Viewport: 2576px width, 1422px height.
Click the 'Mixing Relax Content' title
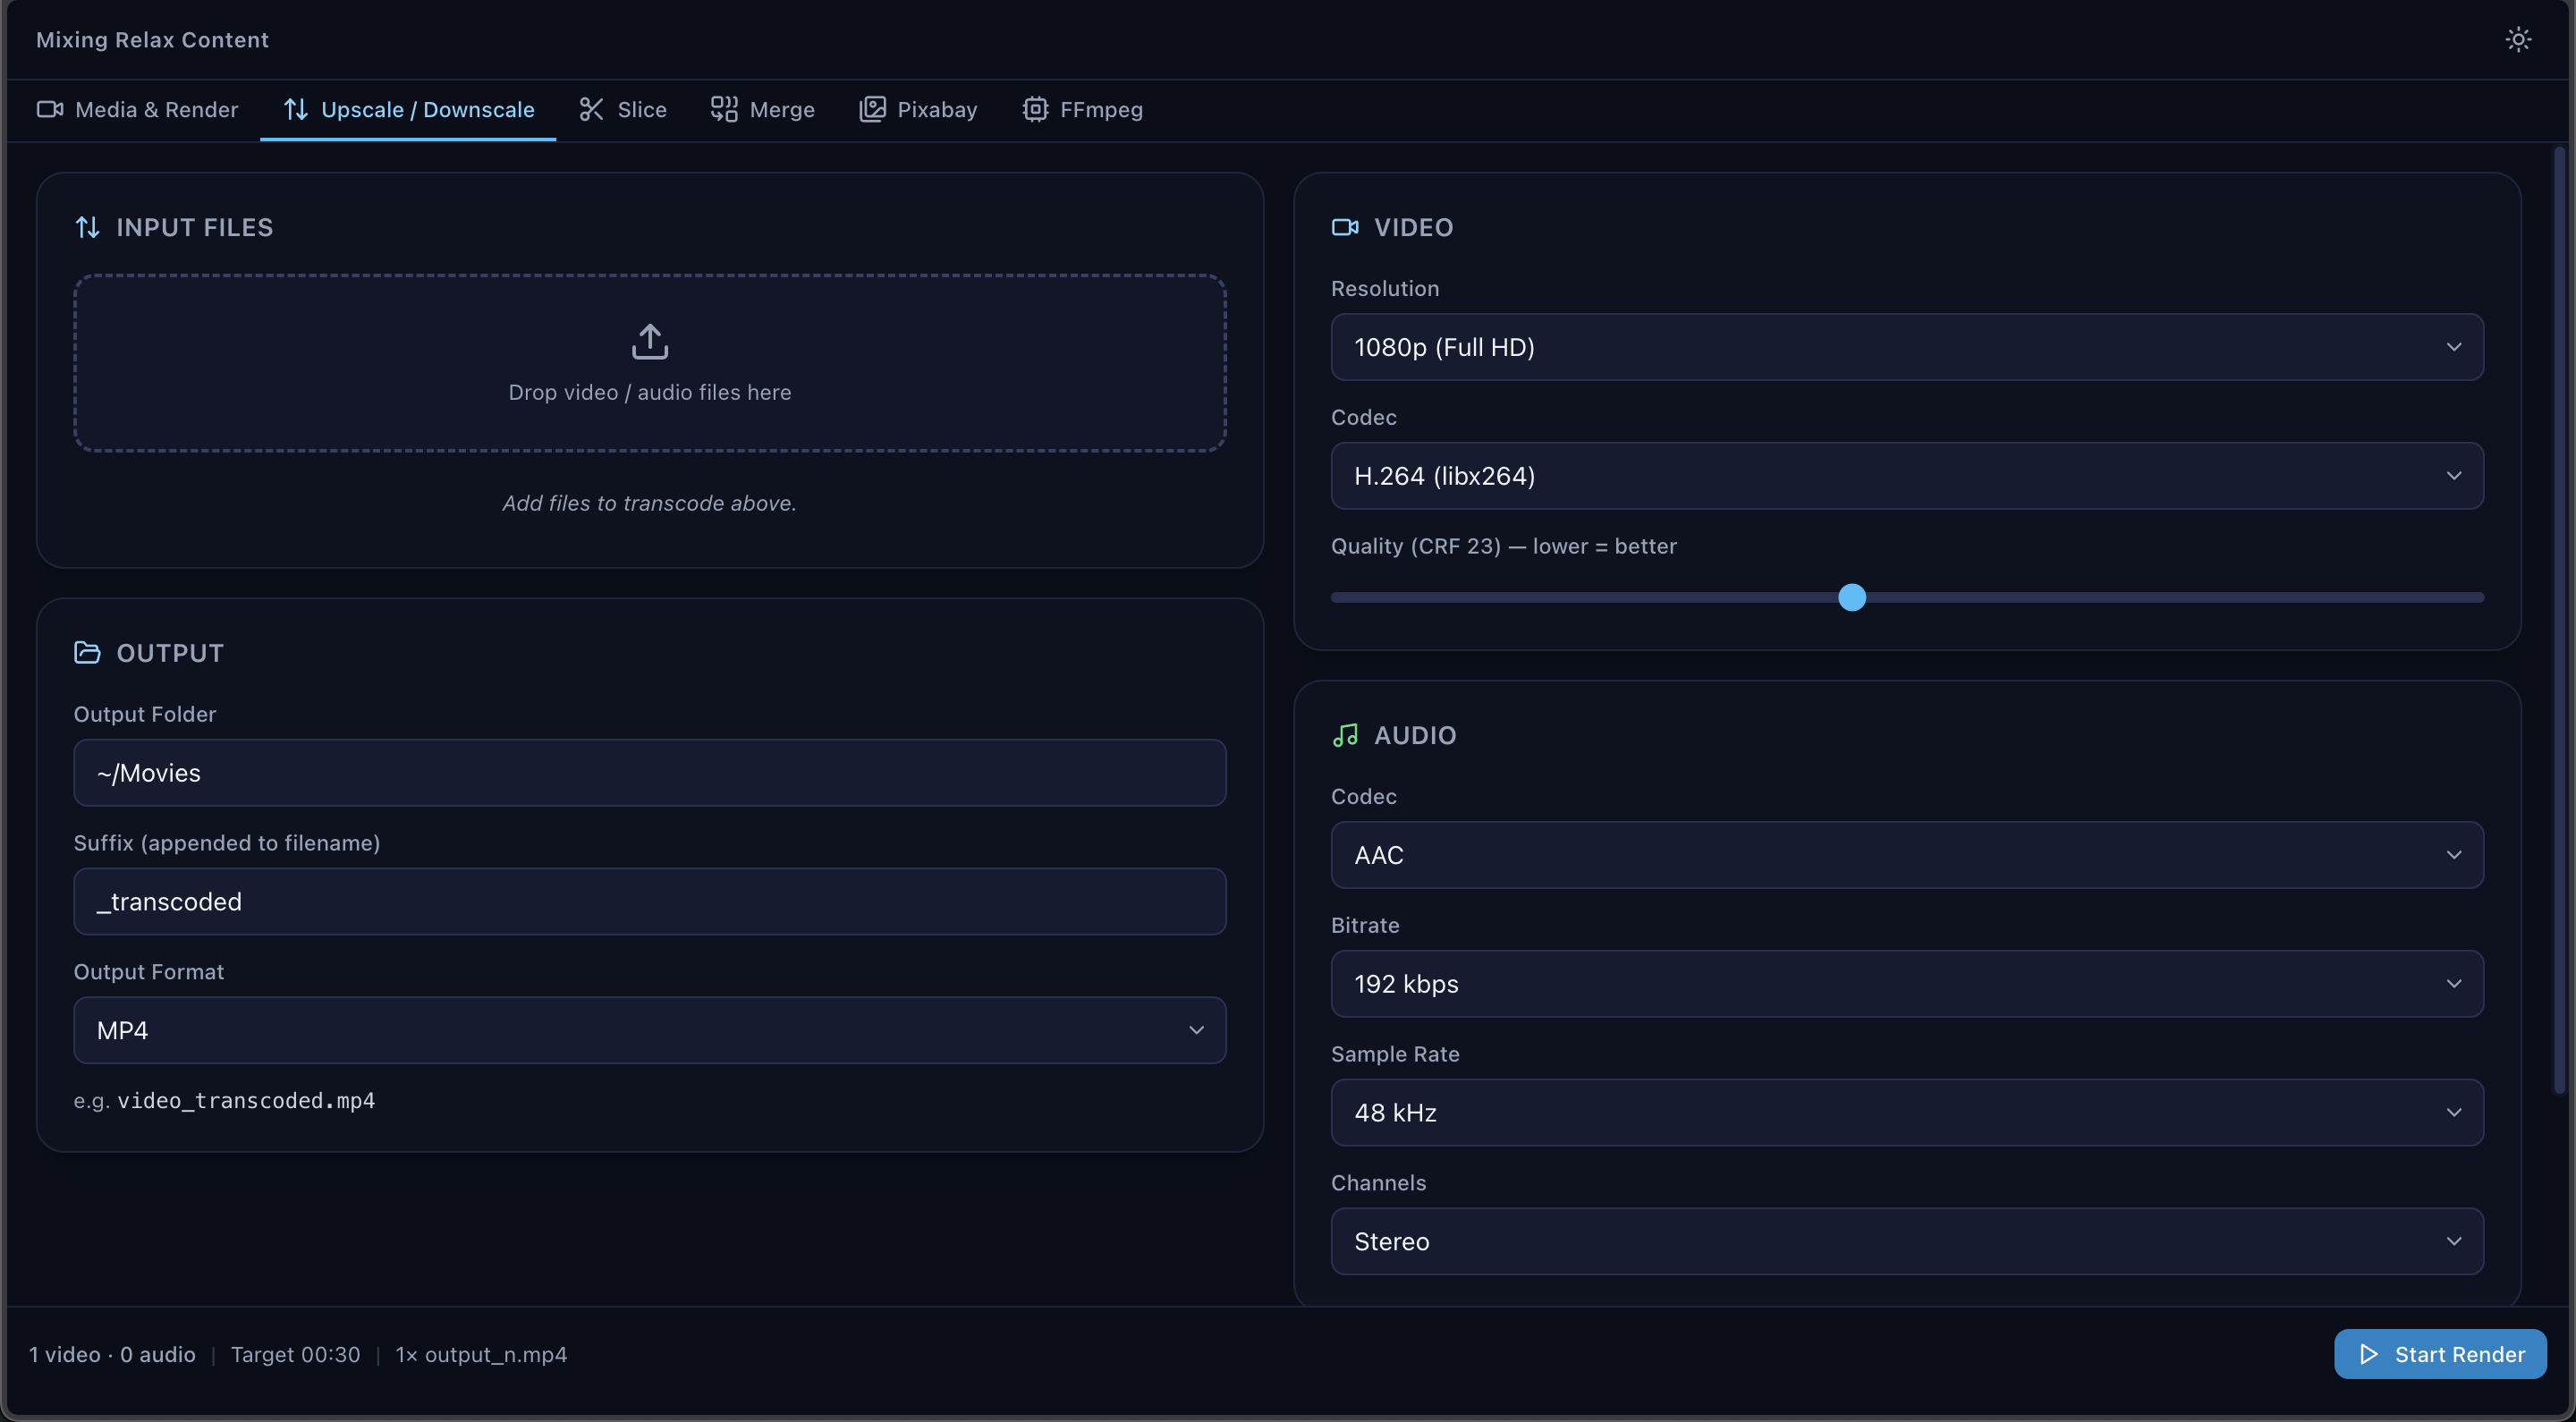coord(152,40)
